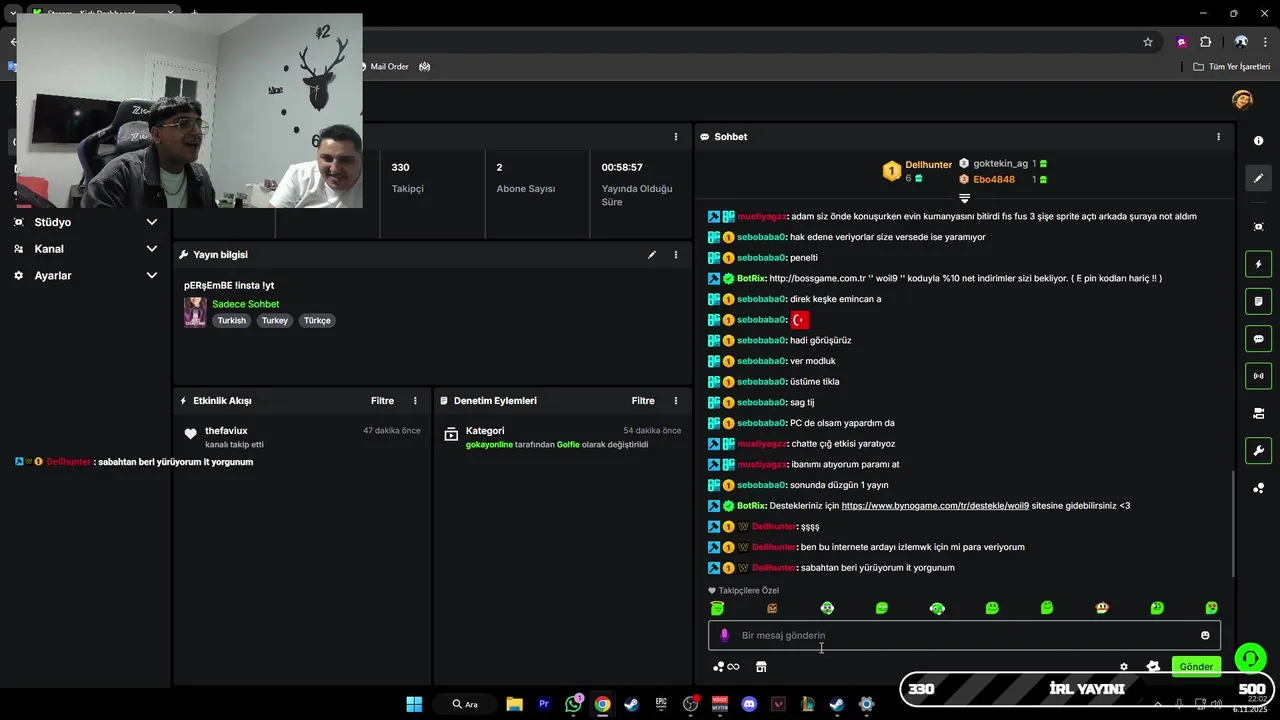
Task: Expand the chat leaderboard arrow
Action: (964, 198)
